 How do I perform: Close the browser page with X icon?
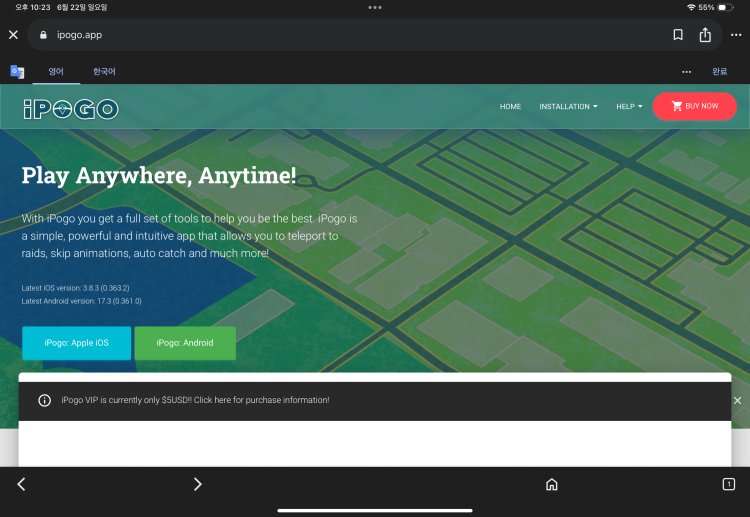pos(13,35)
